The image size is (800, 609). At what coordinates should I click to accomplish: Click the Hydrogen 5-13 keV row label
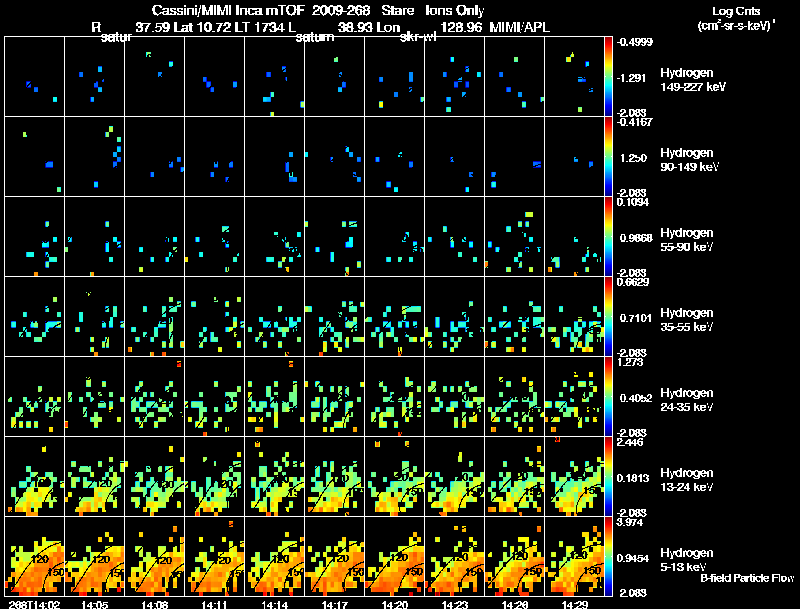687,560
